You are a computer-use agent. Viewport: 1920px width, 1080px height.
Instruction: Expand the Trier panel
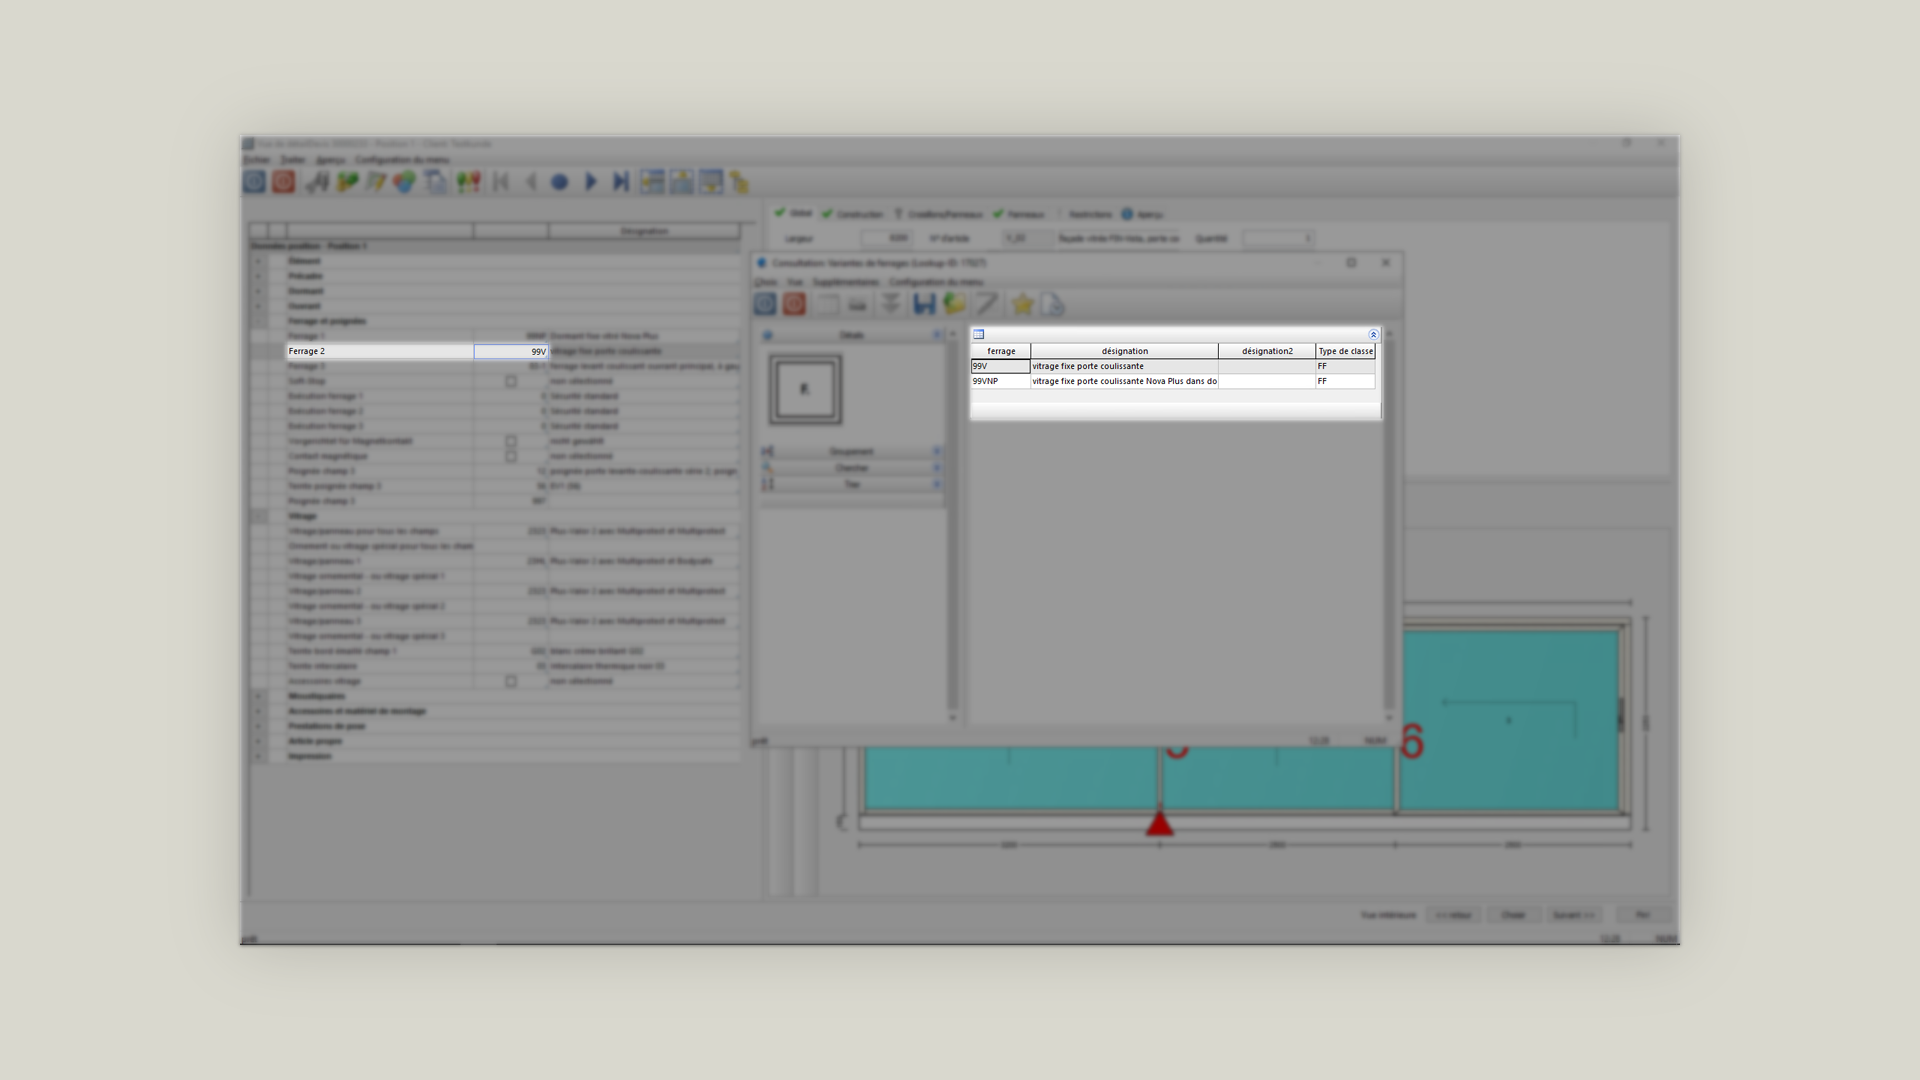851,484
